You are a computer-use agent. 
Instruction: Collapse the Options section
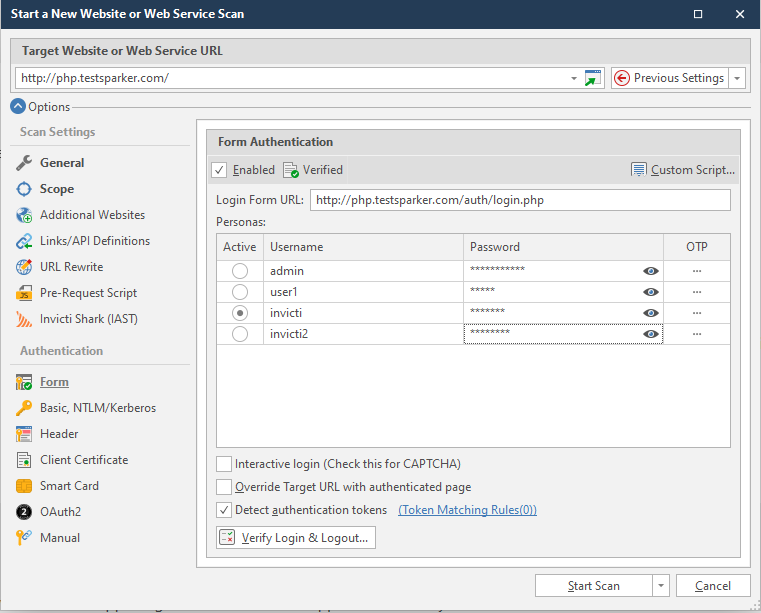tap(18, 107)
